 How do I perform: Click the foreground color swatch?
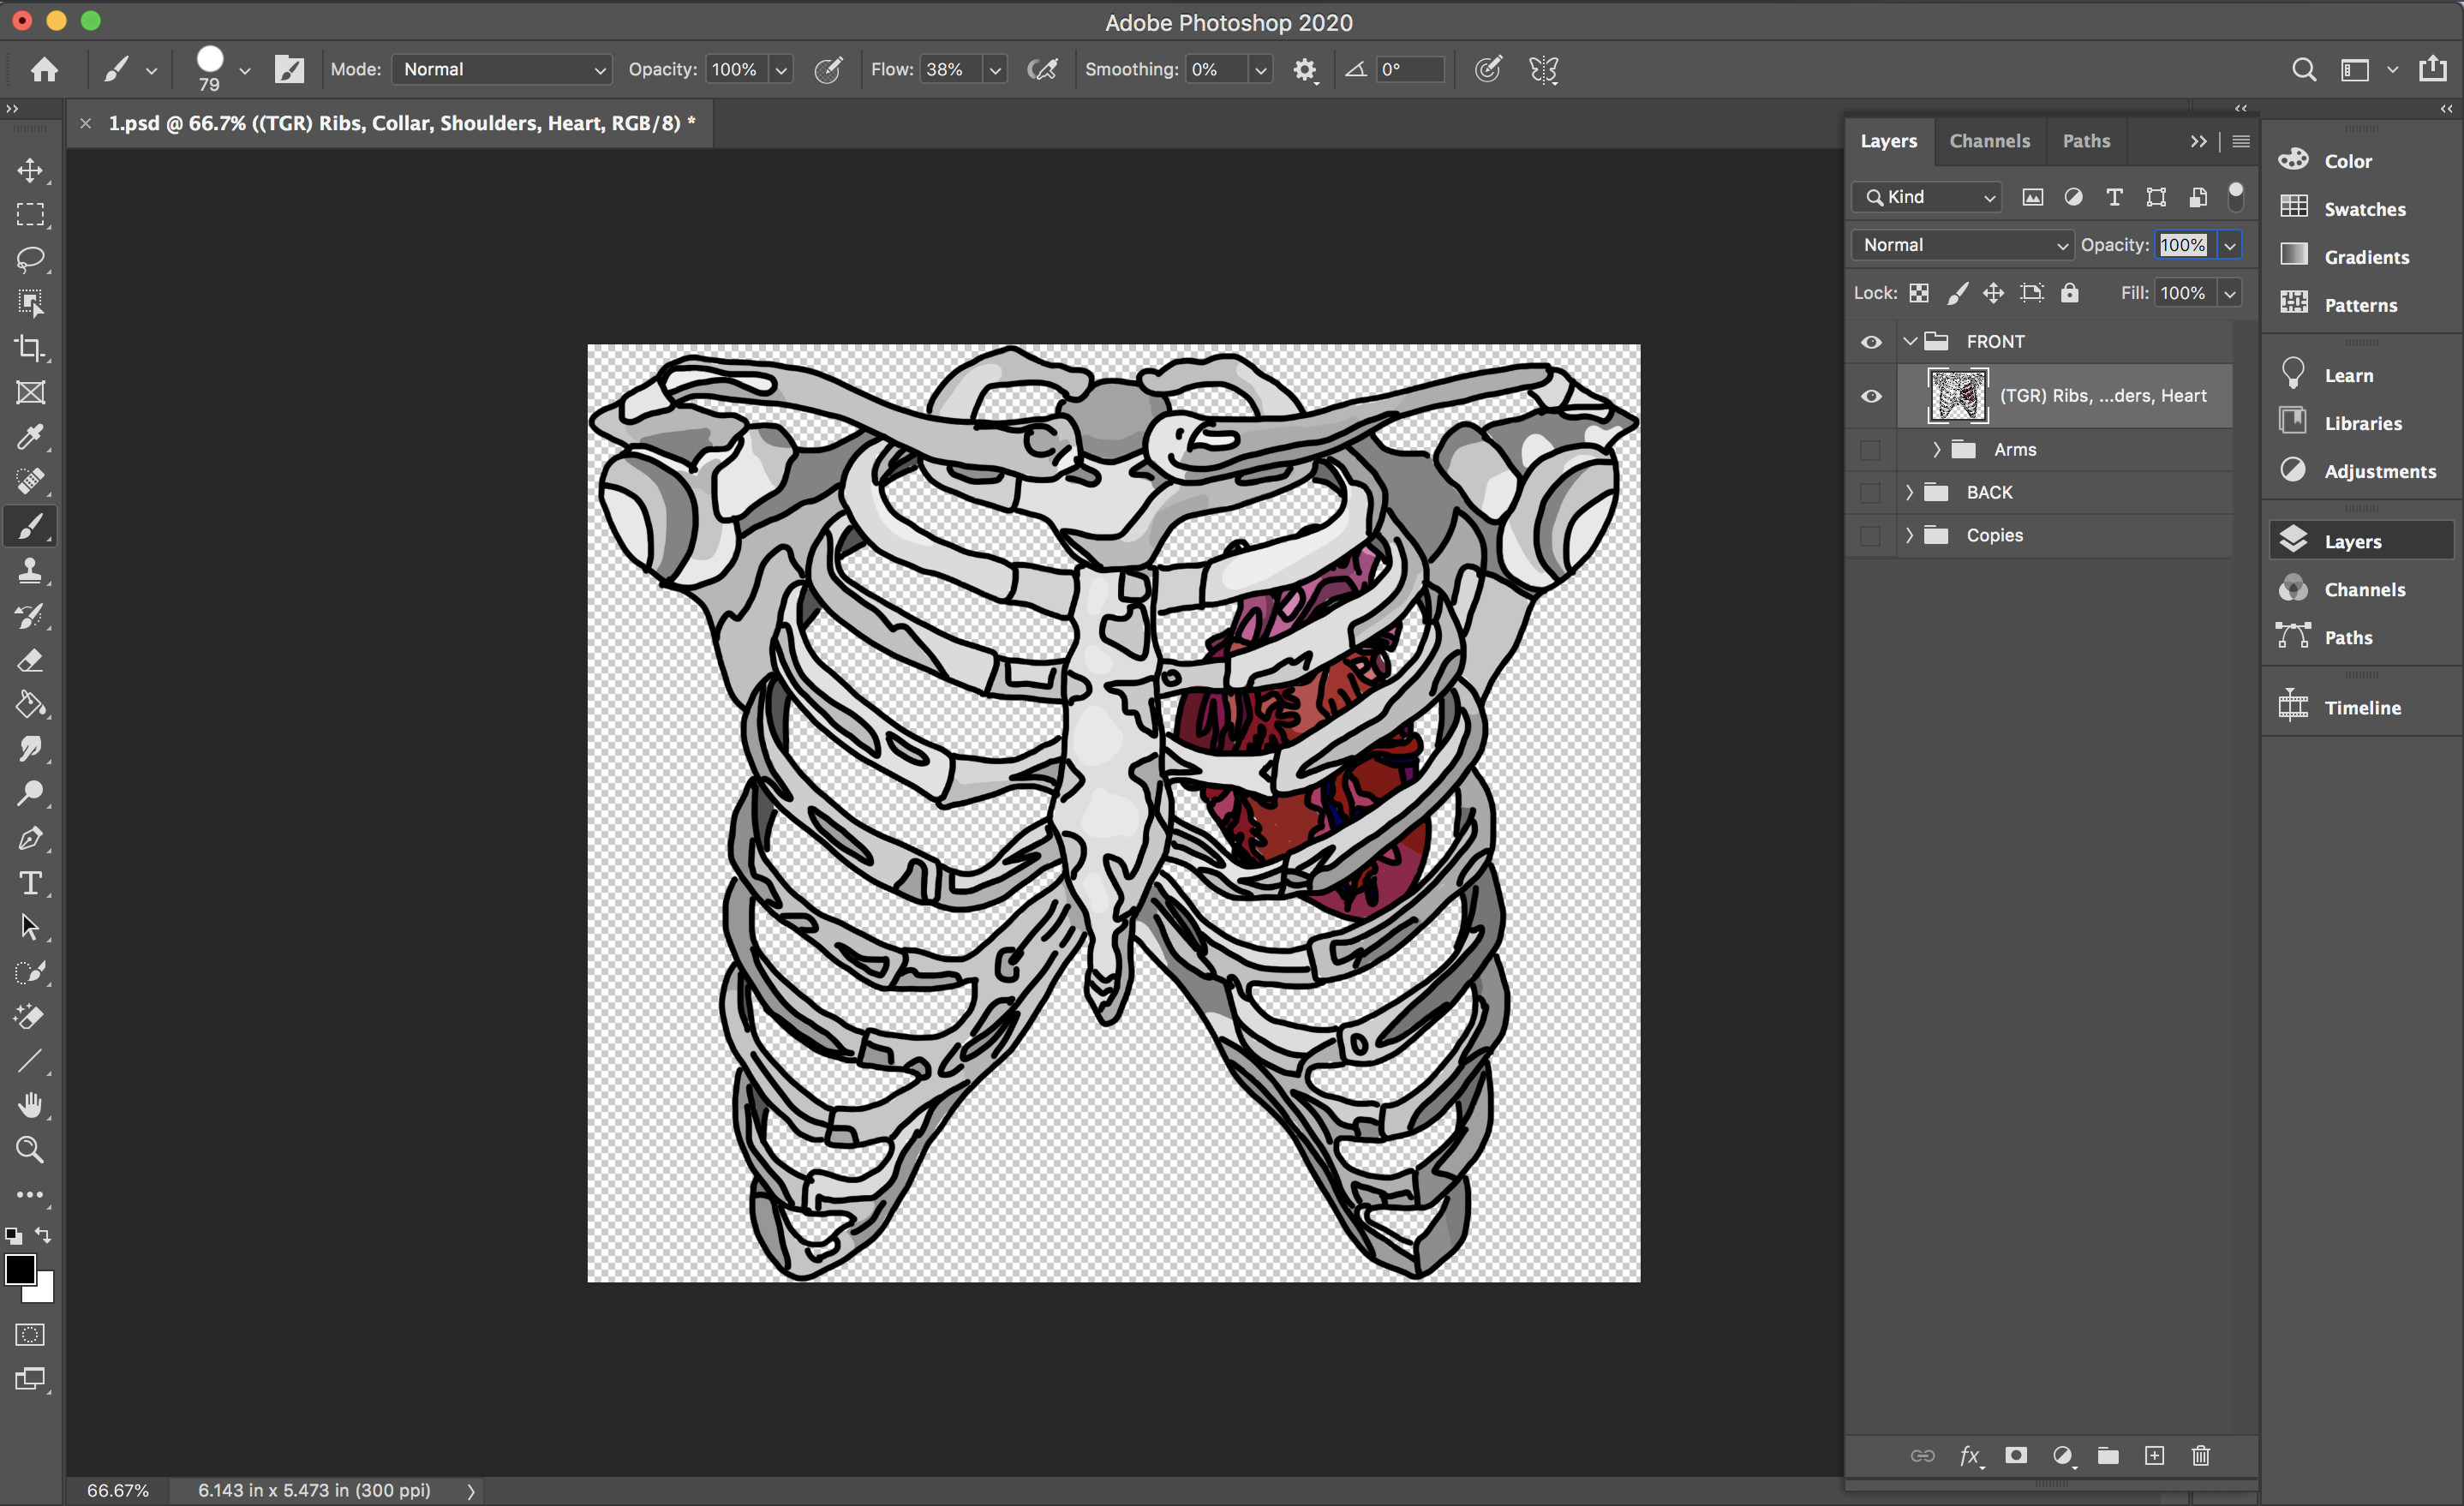point(19,1269)
